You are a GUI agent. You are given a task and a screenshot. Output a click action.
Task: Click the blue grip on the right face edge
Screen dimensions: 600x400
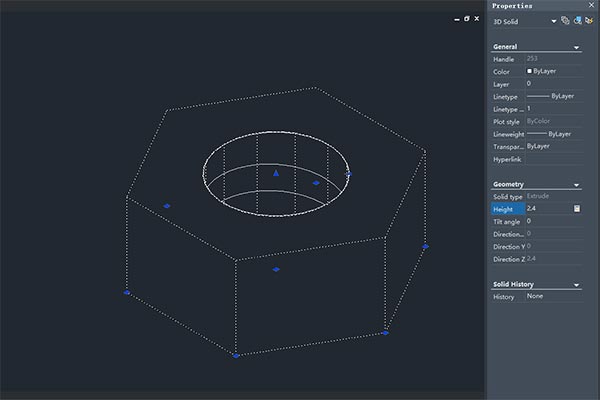[426, 247]
